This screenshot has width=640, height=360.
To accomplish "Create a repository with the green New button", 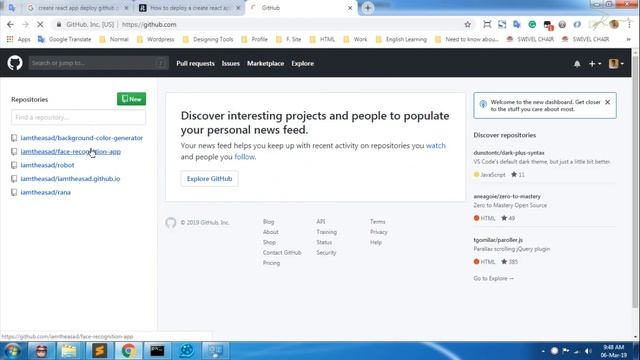I will (131, 99).
